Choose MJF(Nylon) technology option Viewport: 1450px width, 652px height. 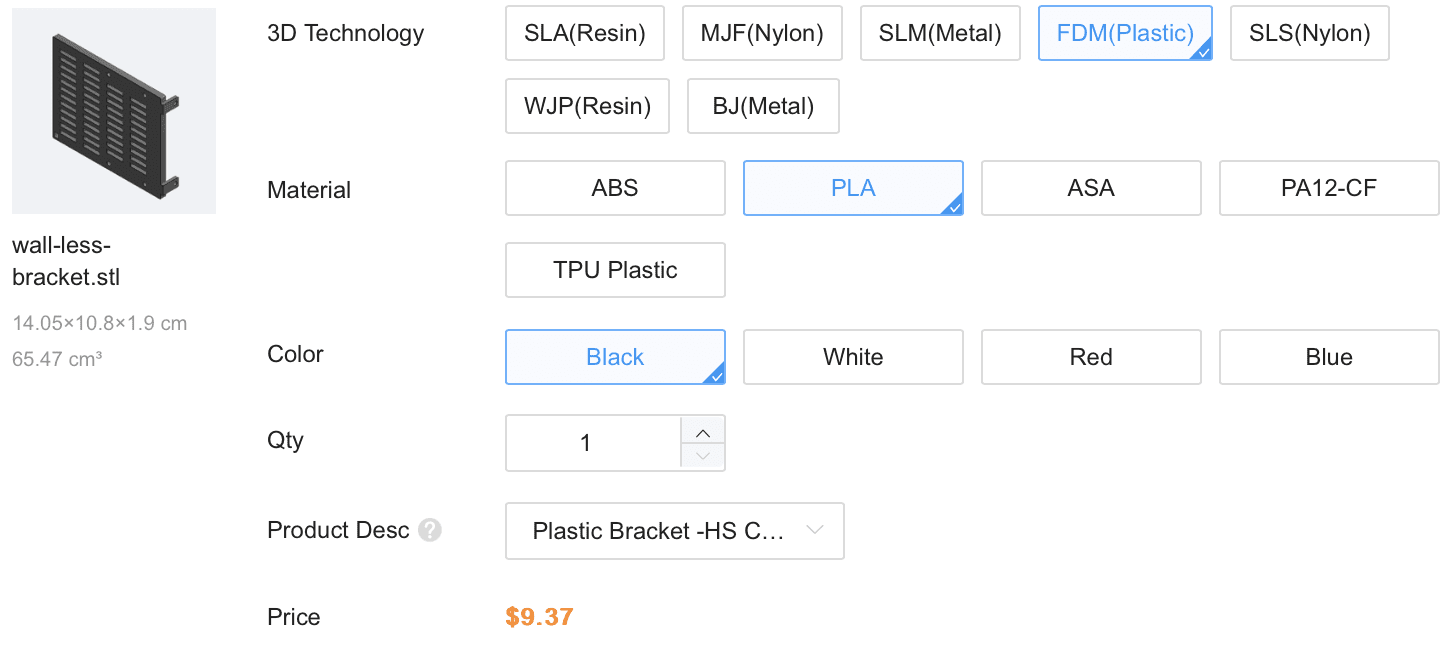[x=762, y=34]
